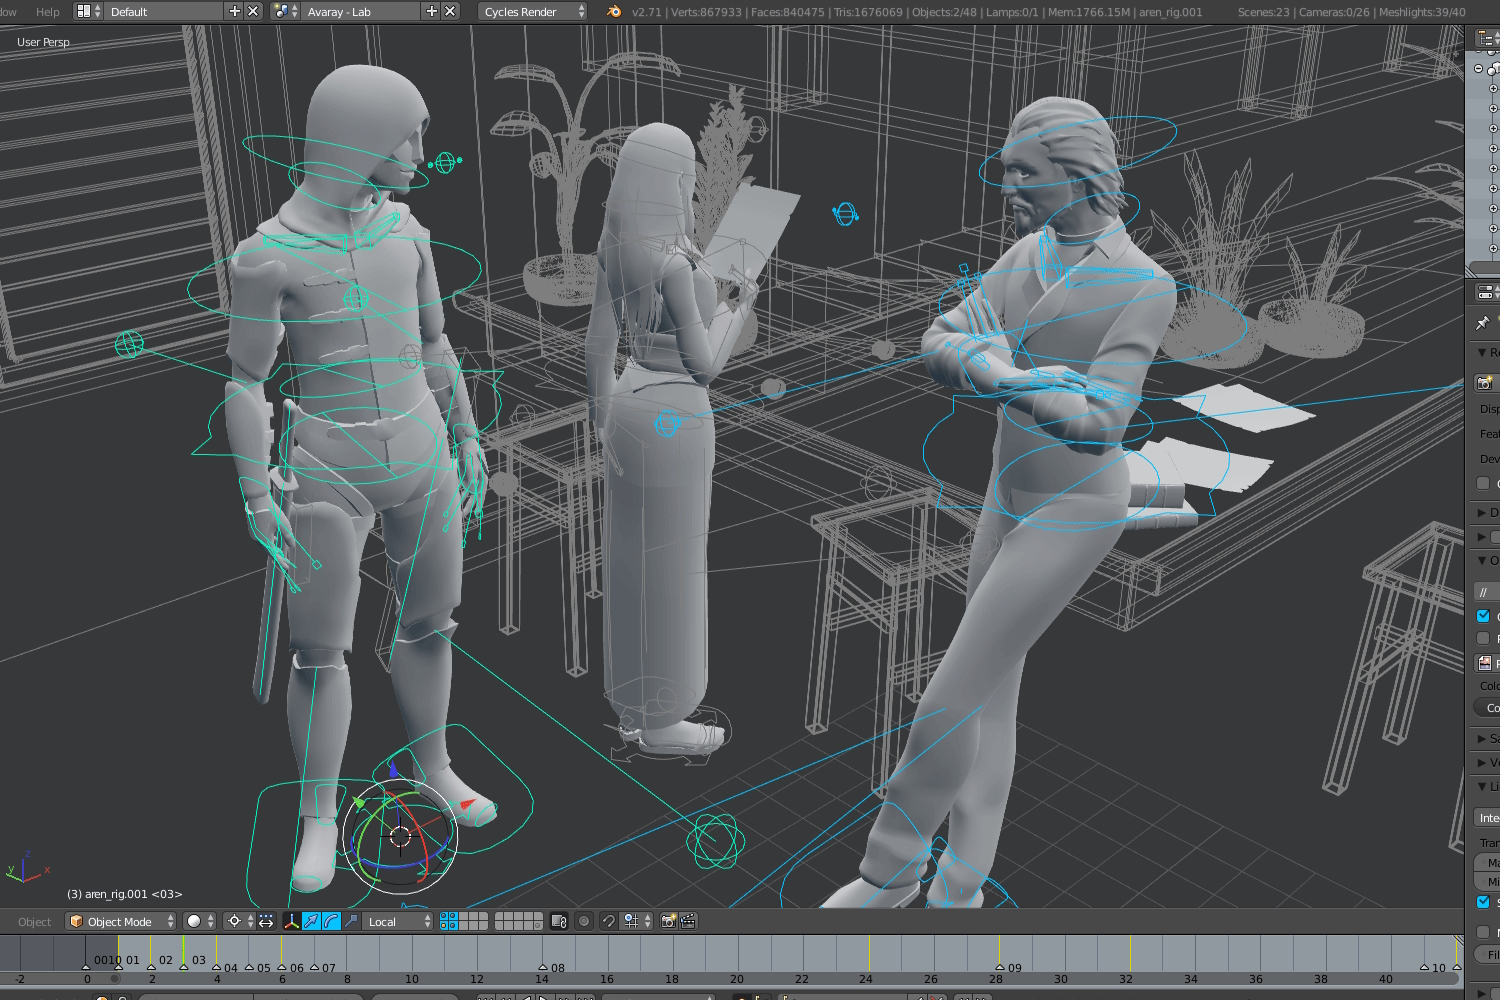The height and width of the screenshot is (1000, 1500).
Task: Click the OpenGL render animation clapperboard icon
Action: tap(688, 921)
